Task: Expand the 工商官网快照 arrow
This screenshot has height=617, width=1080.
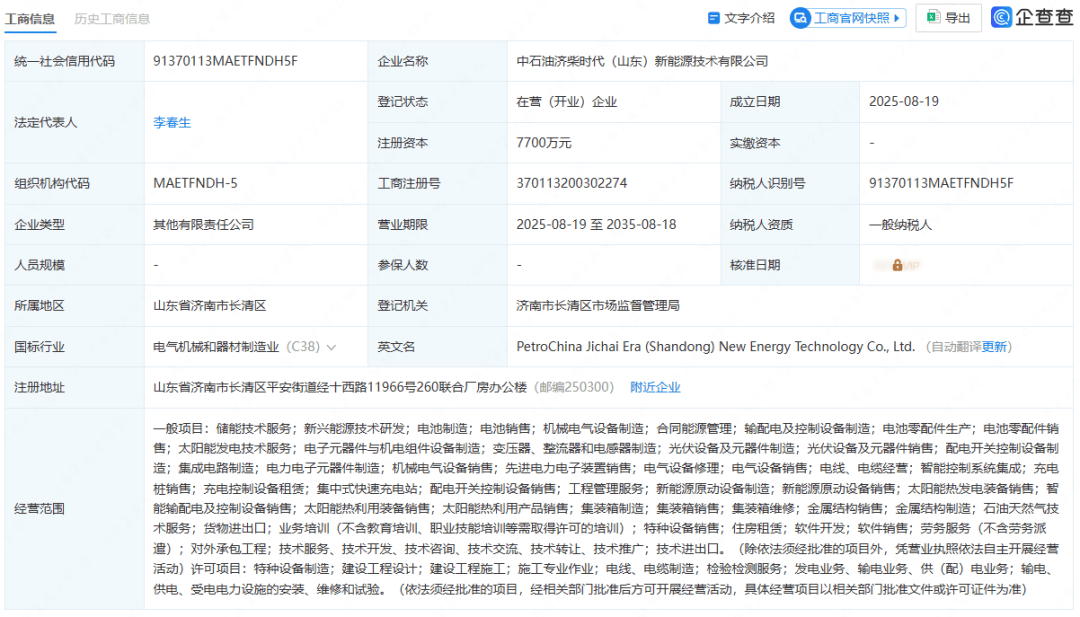Action: pos(896,17)
